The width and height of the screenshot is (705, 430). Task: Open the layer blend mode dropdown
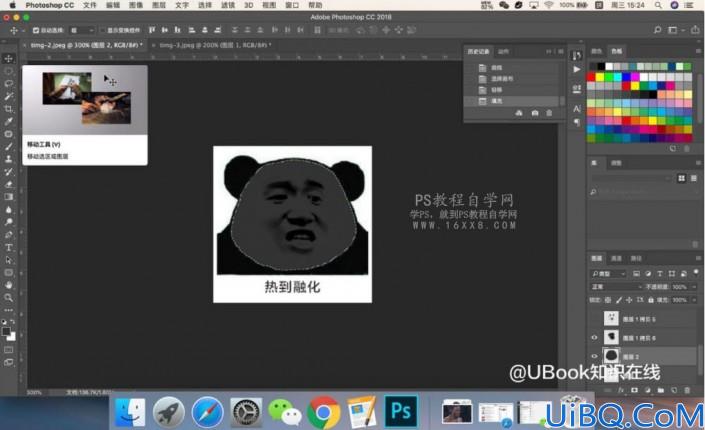click(x=616, y=287)
